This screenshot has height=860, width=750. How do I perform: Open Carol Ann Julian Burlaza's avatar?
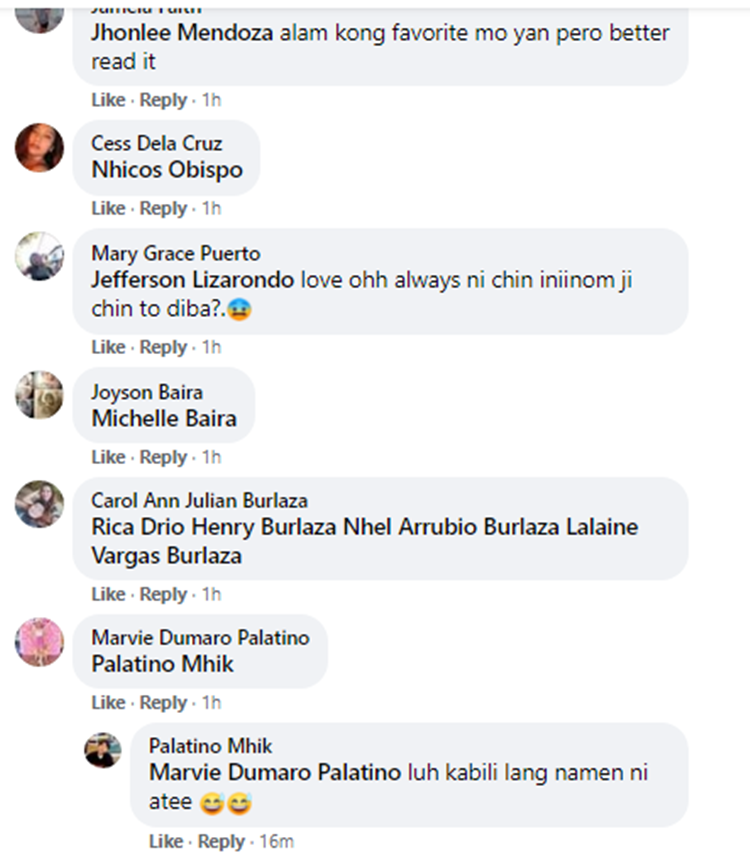(40, 504)
